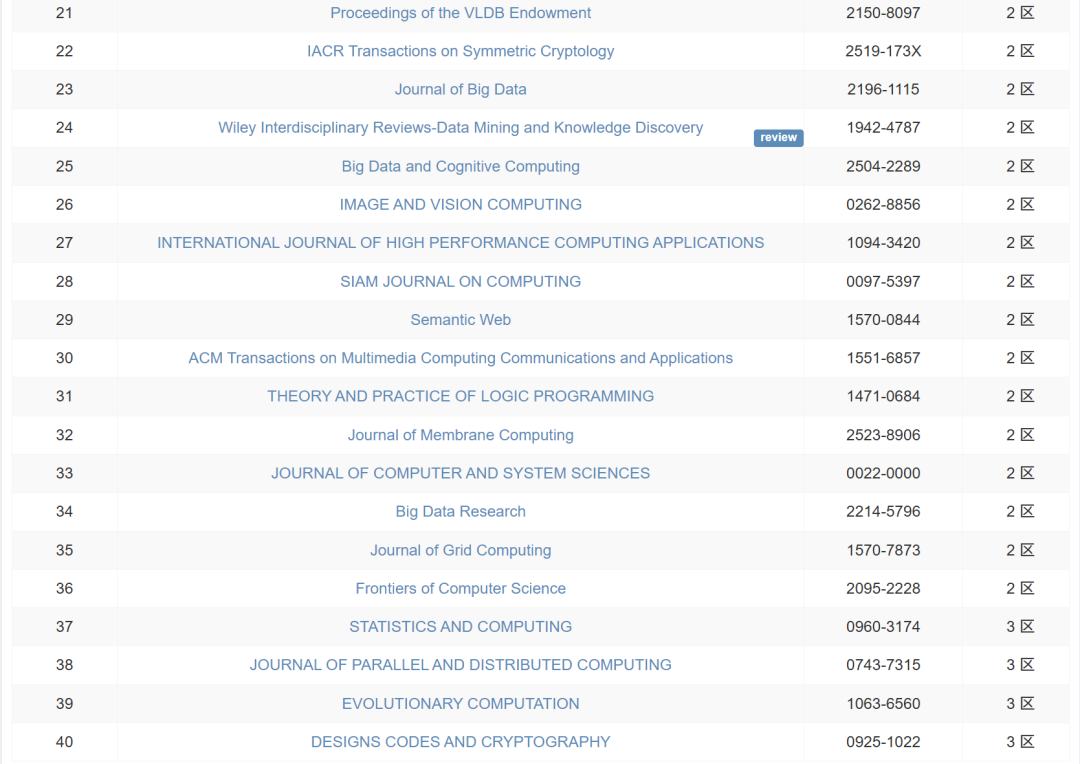Viewport: 1080px width, 764px height.
Task: Open Proceedings of the VLDB Endowment link
Action: coord(460,13)
